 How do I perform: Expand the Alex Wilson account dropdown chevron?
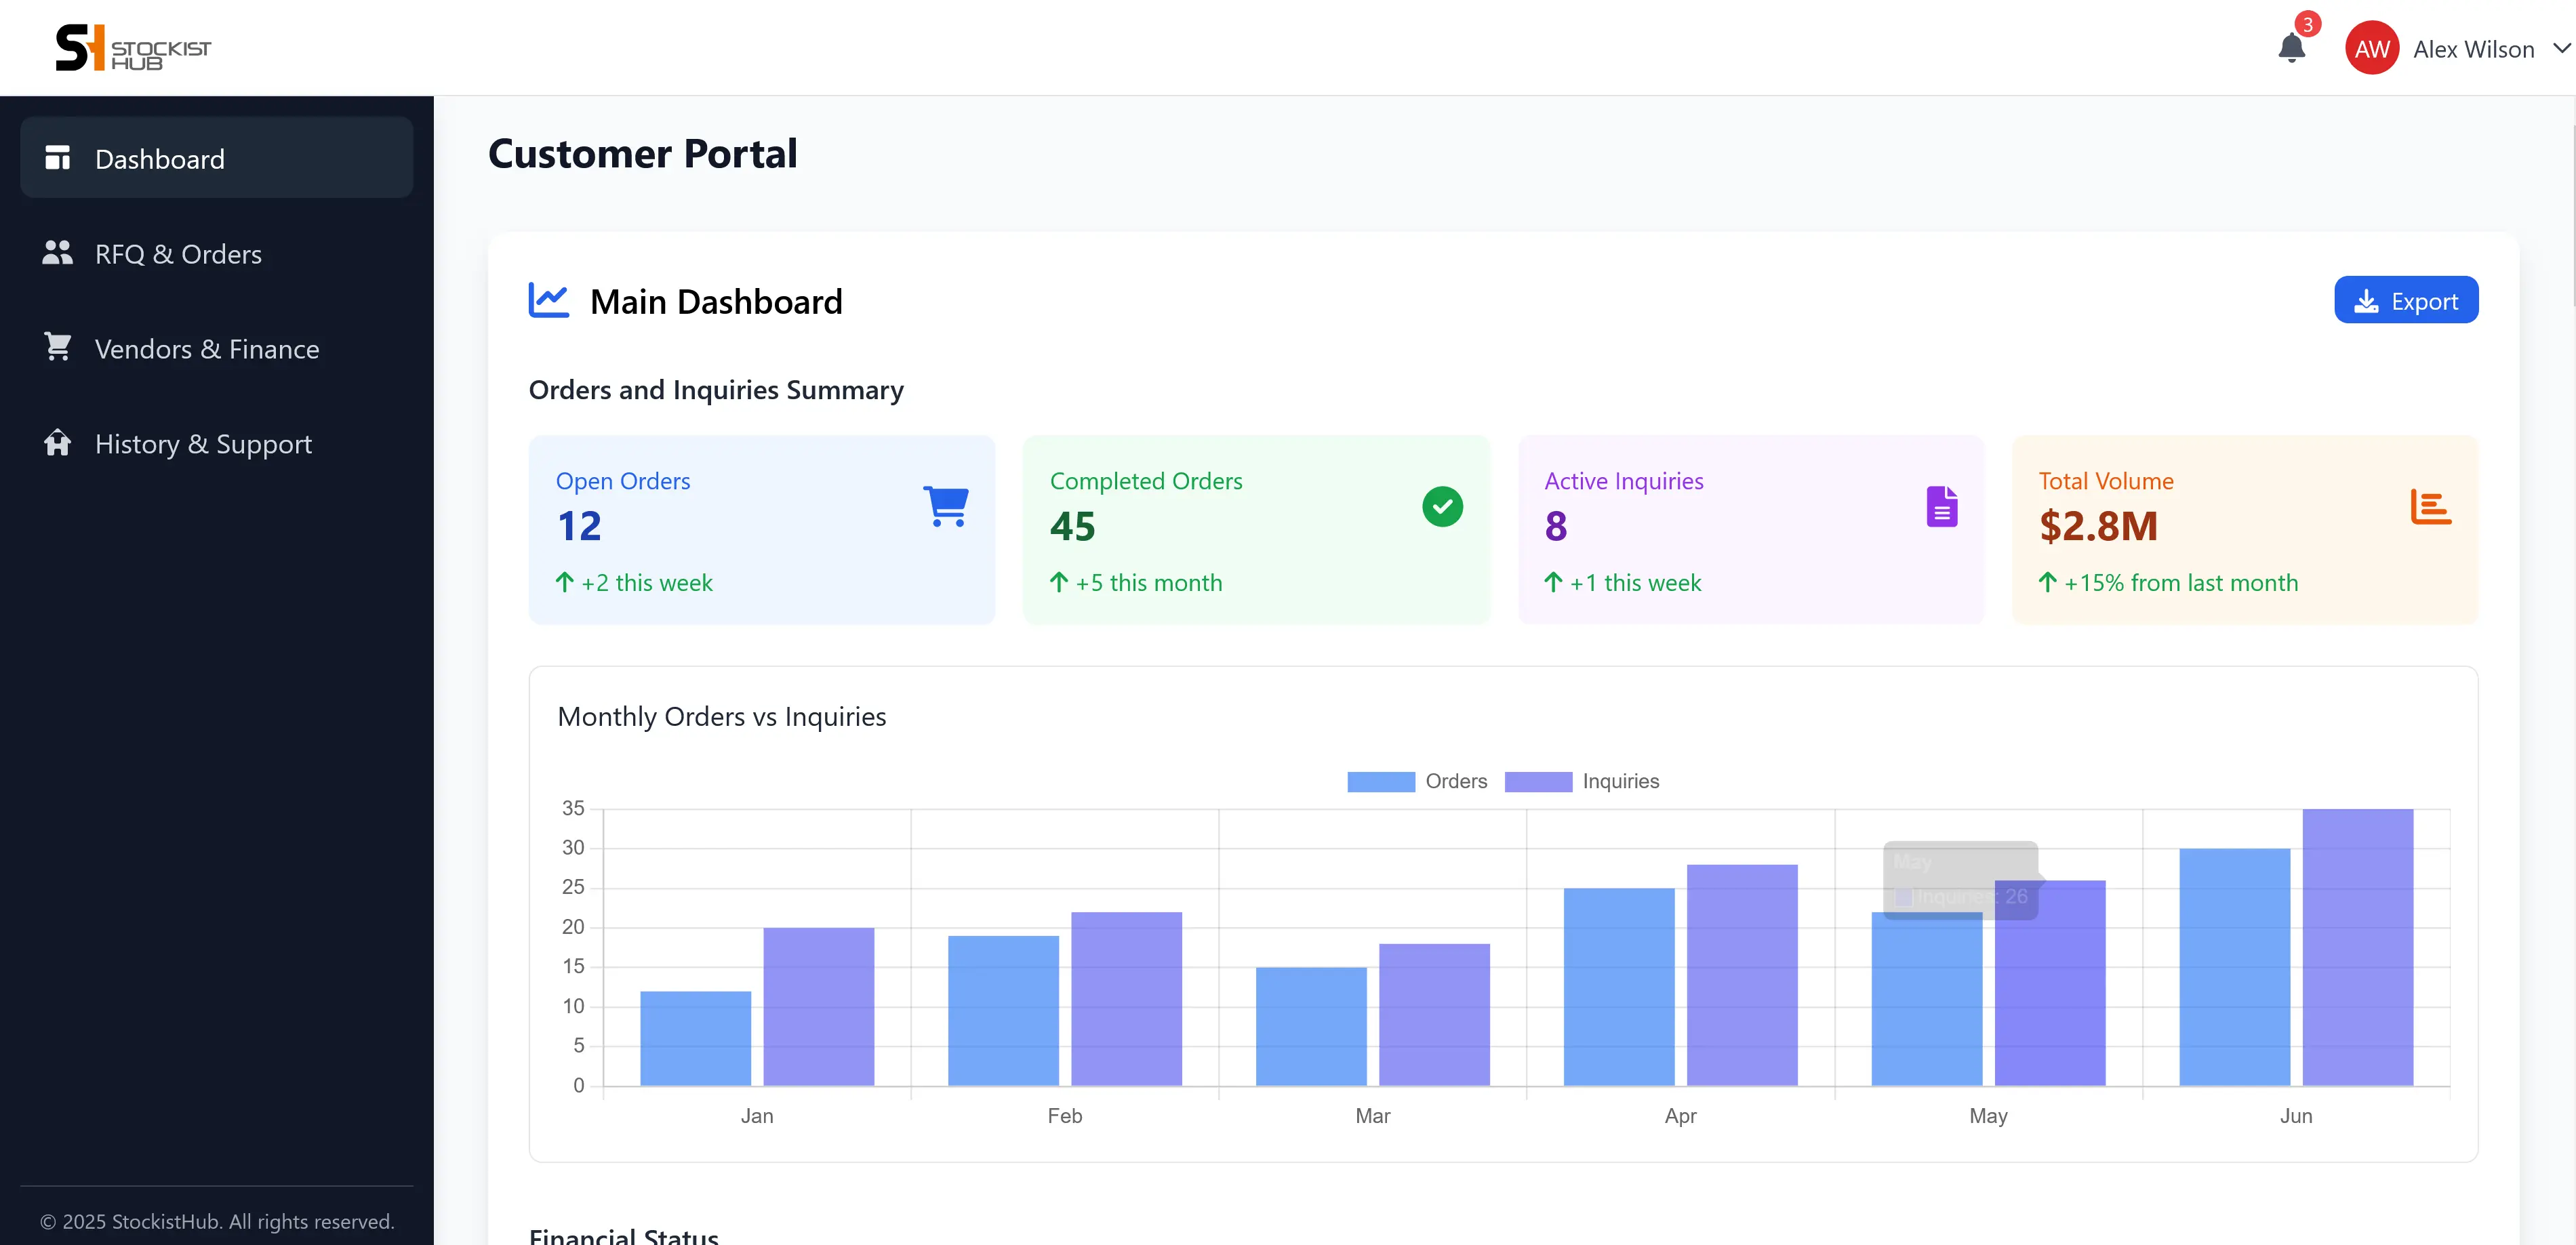click(x=2562, y=48)
